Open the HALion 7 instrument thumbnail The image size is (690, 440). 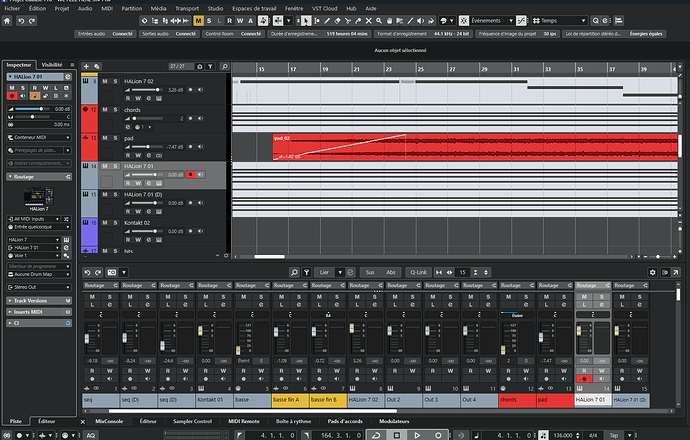[39, 197]
